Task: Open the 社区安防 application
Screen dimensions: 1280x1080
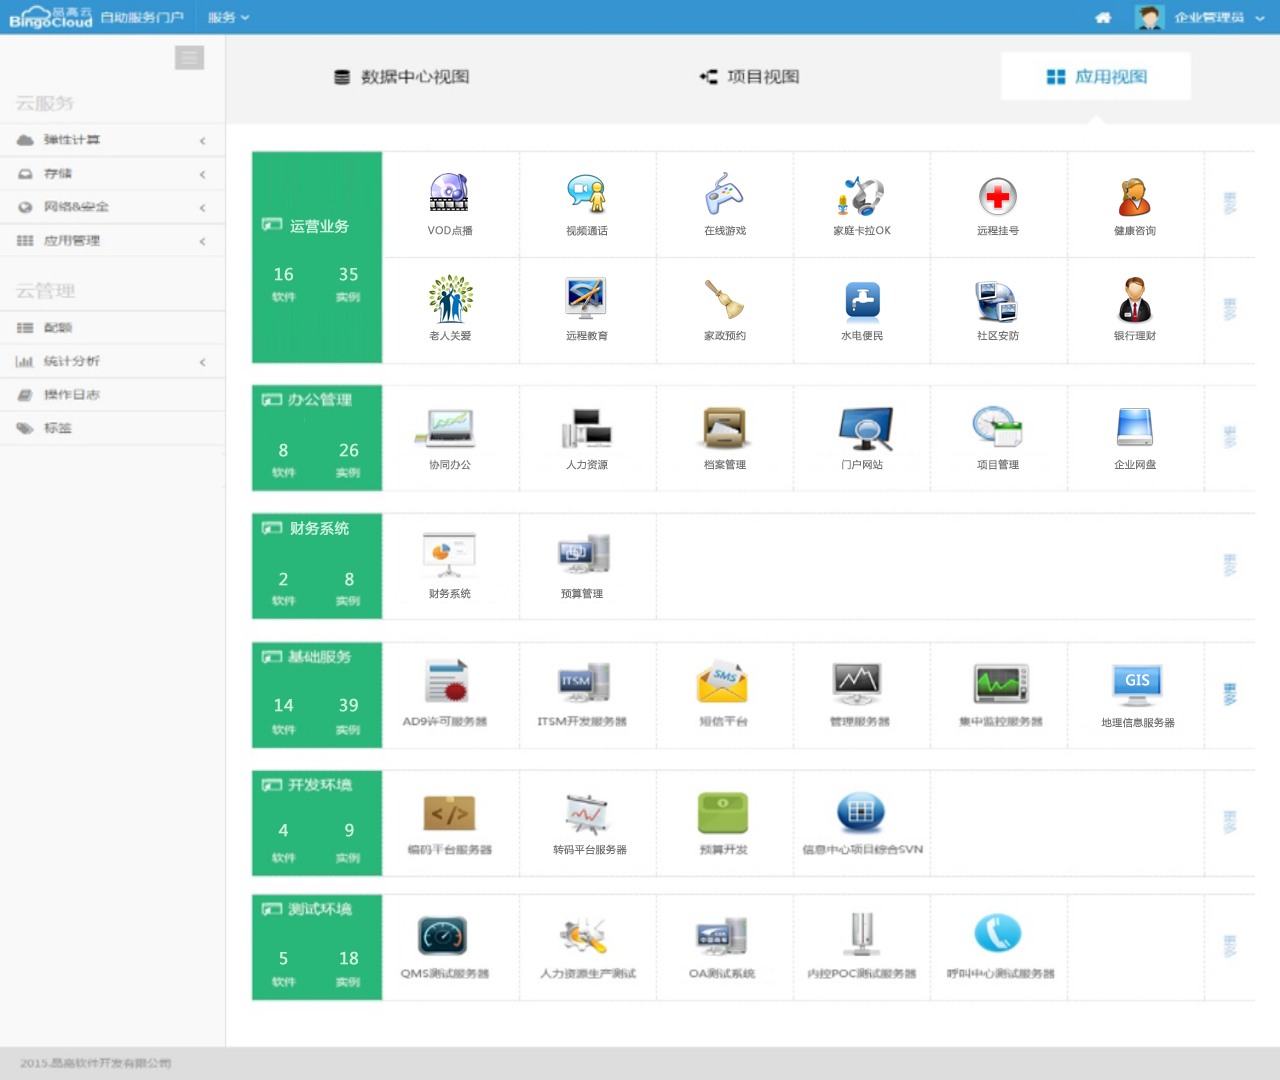Action: tap(997, 301)
